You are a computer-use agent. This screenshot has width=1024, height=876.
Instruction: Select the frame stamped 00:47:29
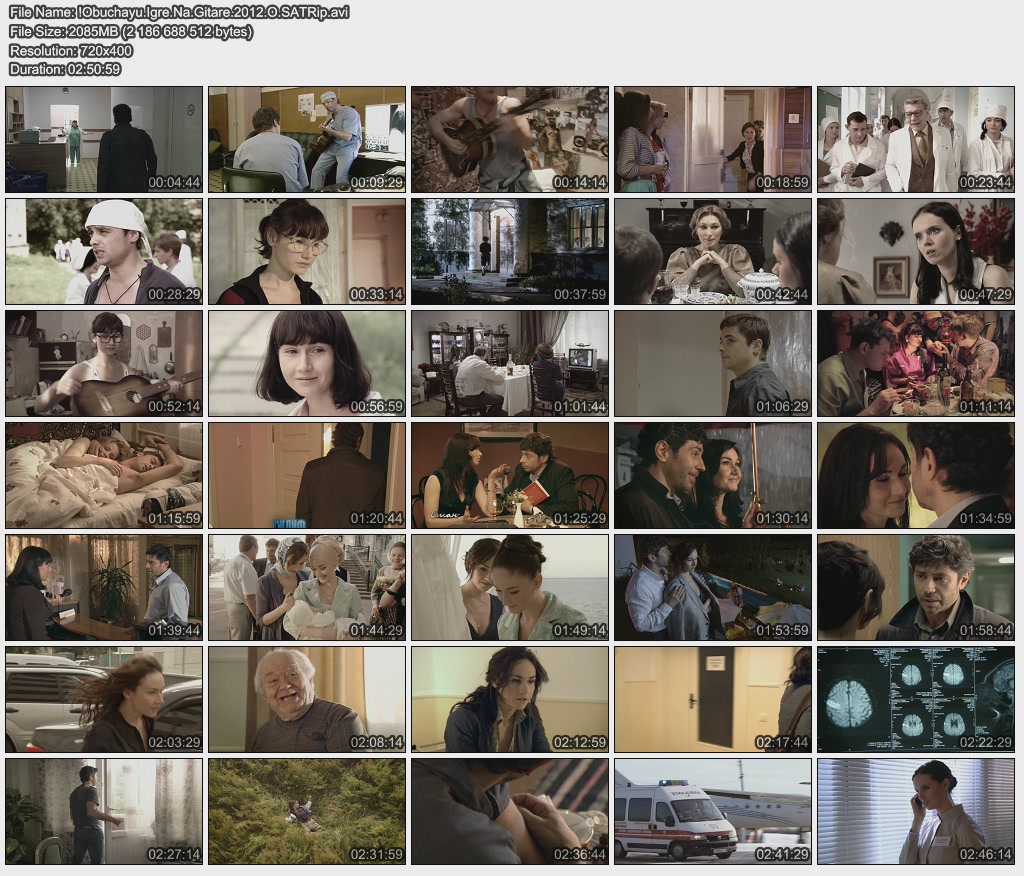coord(916,251)
